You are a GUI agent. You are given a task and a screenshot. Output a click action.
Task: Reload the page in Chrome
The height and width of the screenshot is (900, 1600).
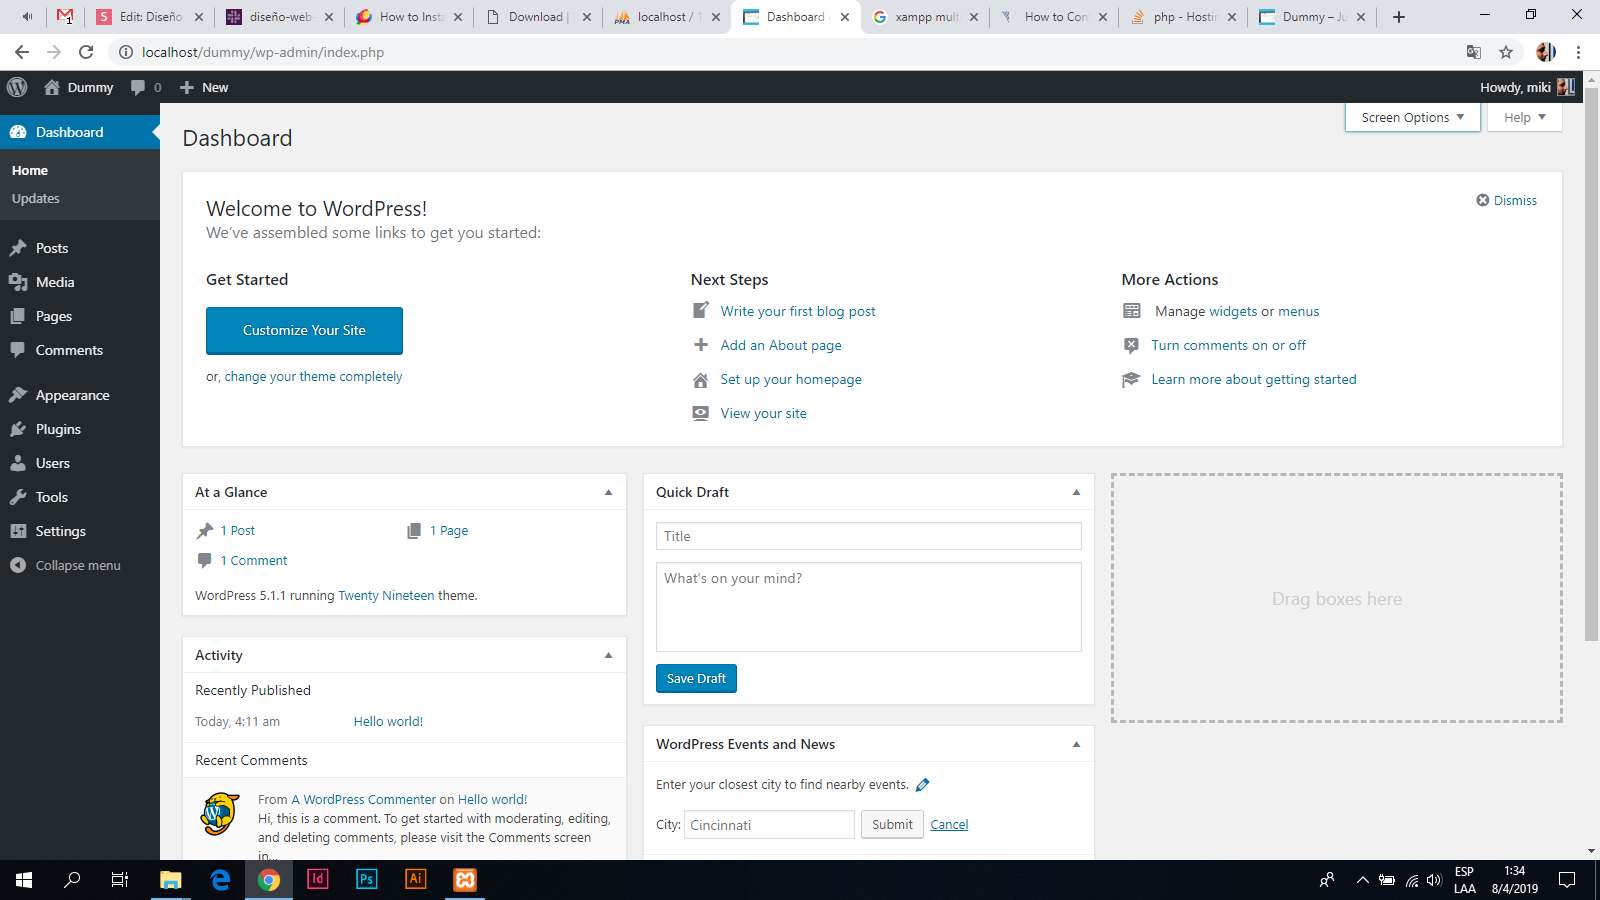[86, 52]
